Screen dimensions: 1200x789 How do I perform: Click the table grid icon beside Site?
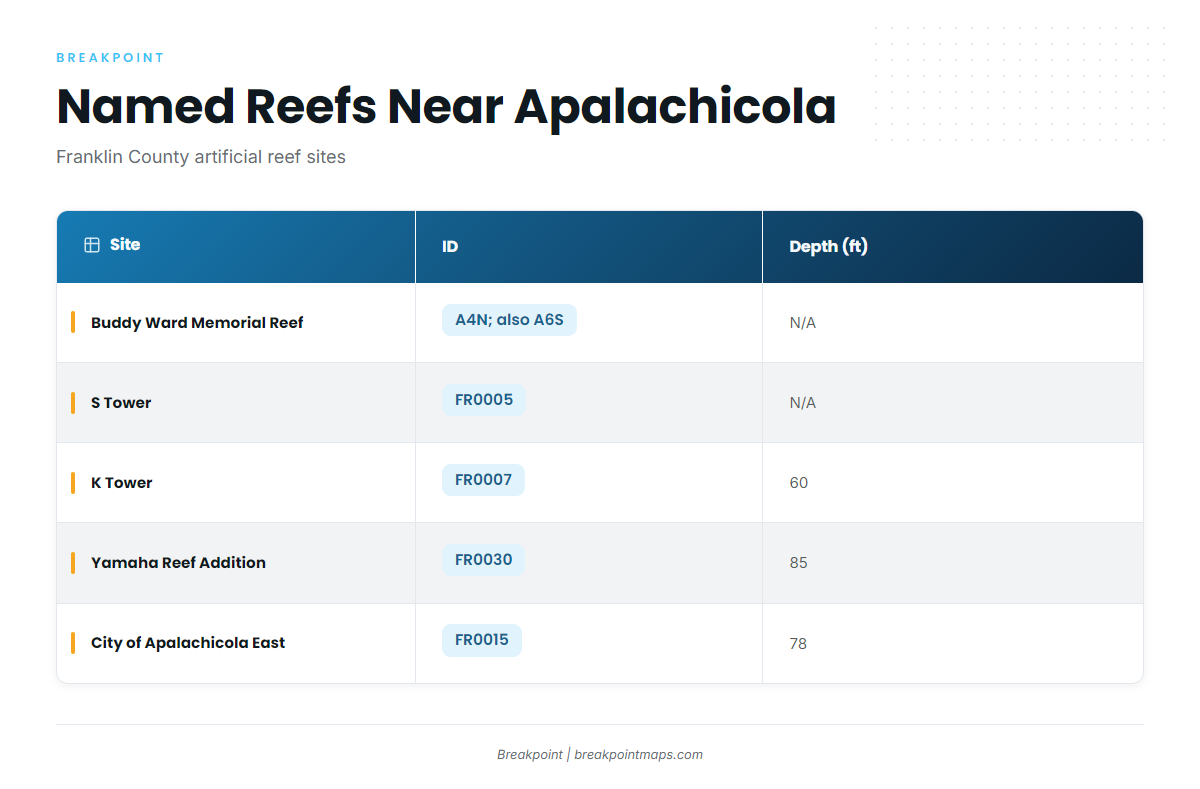[92, 245]
